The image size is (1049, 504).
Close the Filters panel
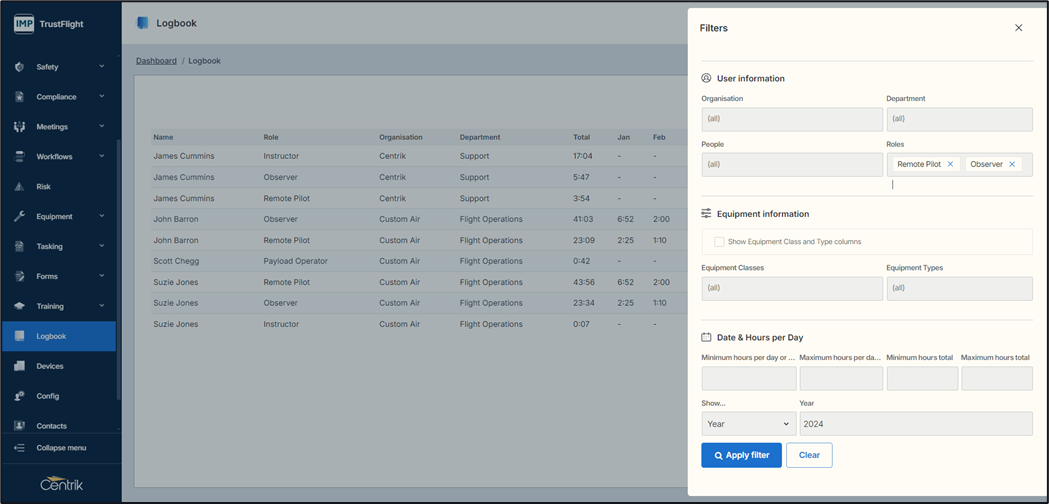[1018, 28]
